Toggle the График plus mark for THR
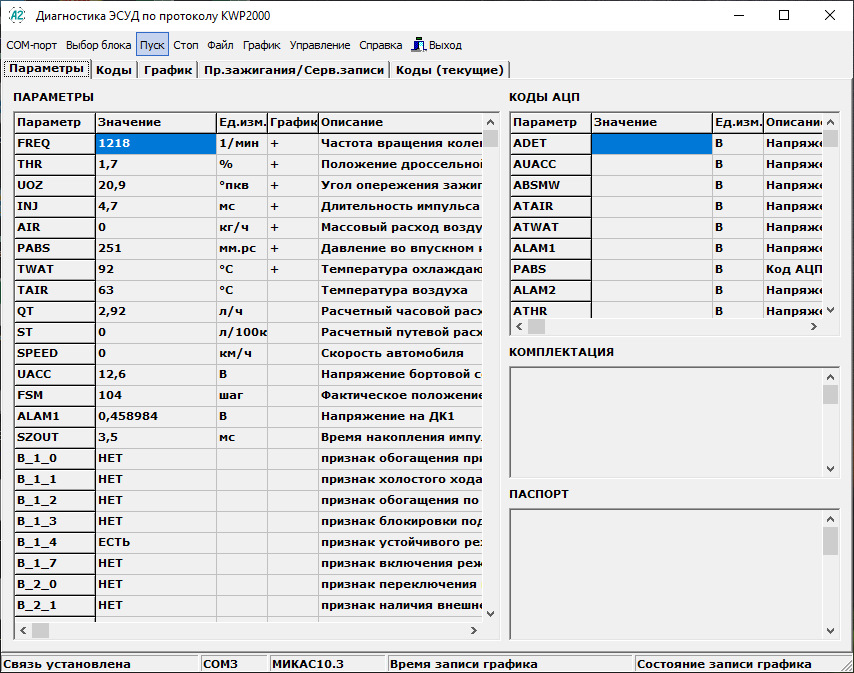 [274, 164]
